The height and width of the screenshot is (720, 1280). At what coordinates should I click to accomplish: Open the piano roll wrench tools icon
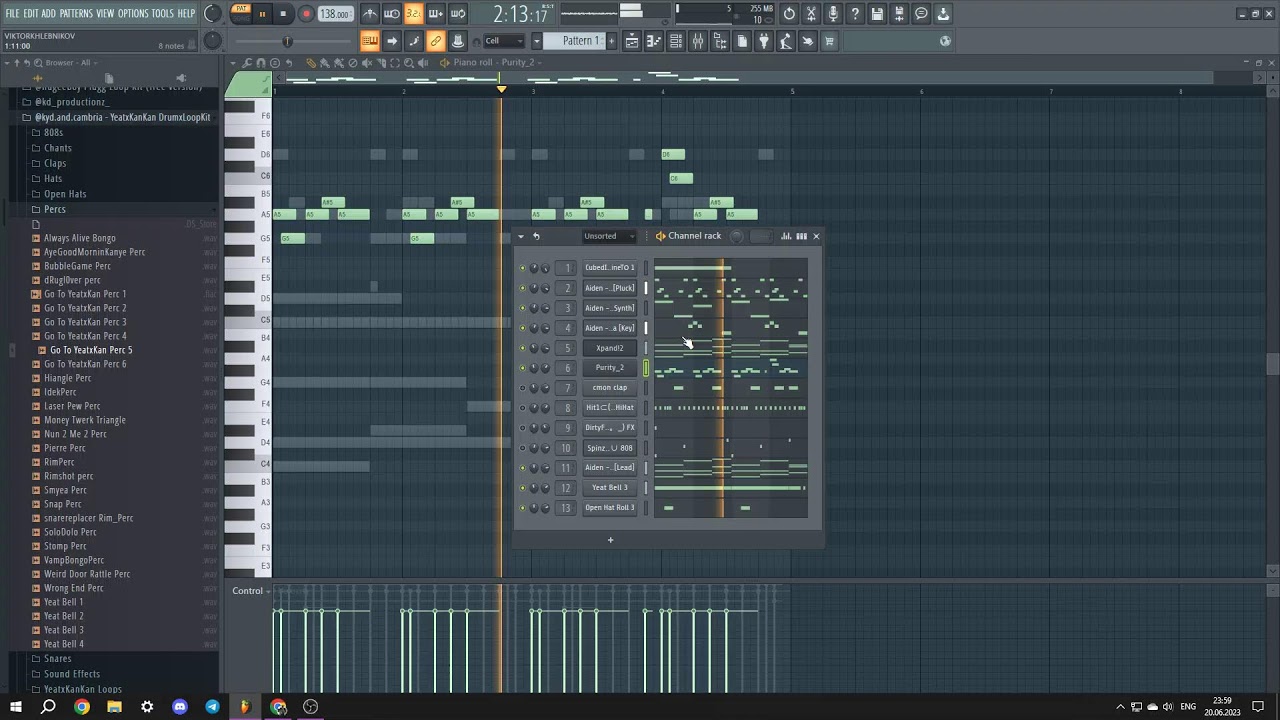(x=248, y=63)
